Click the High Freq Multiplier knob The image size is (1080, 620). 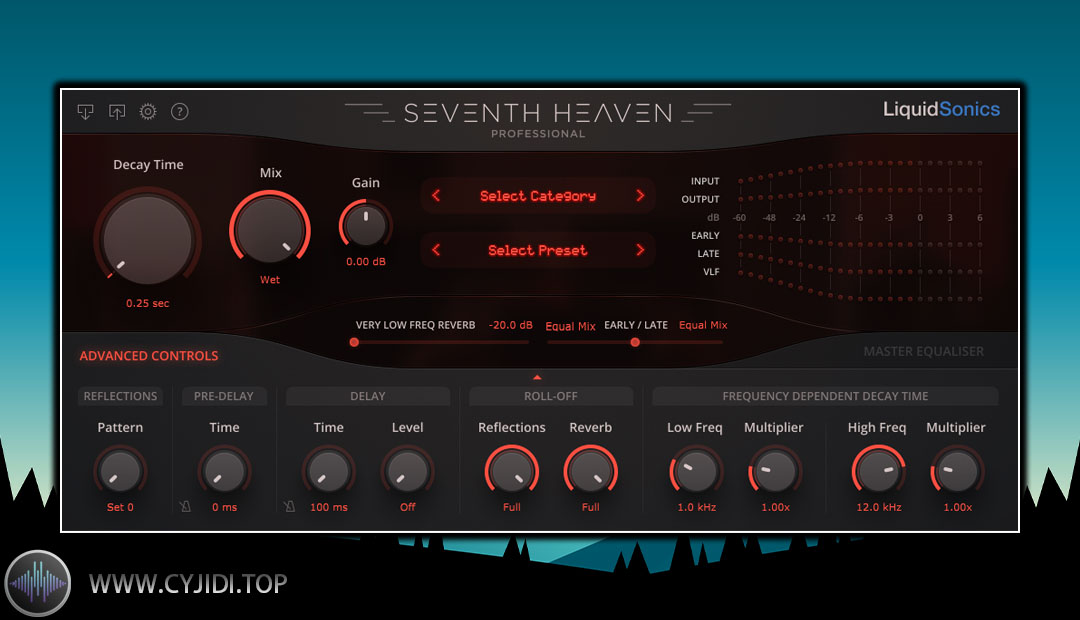click(x=957, y=471)
